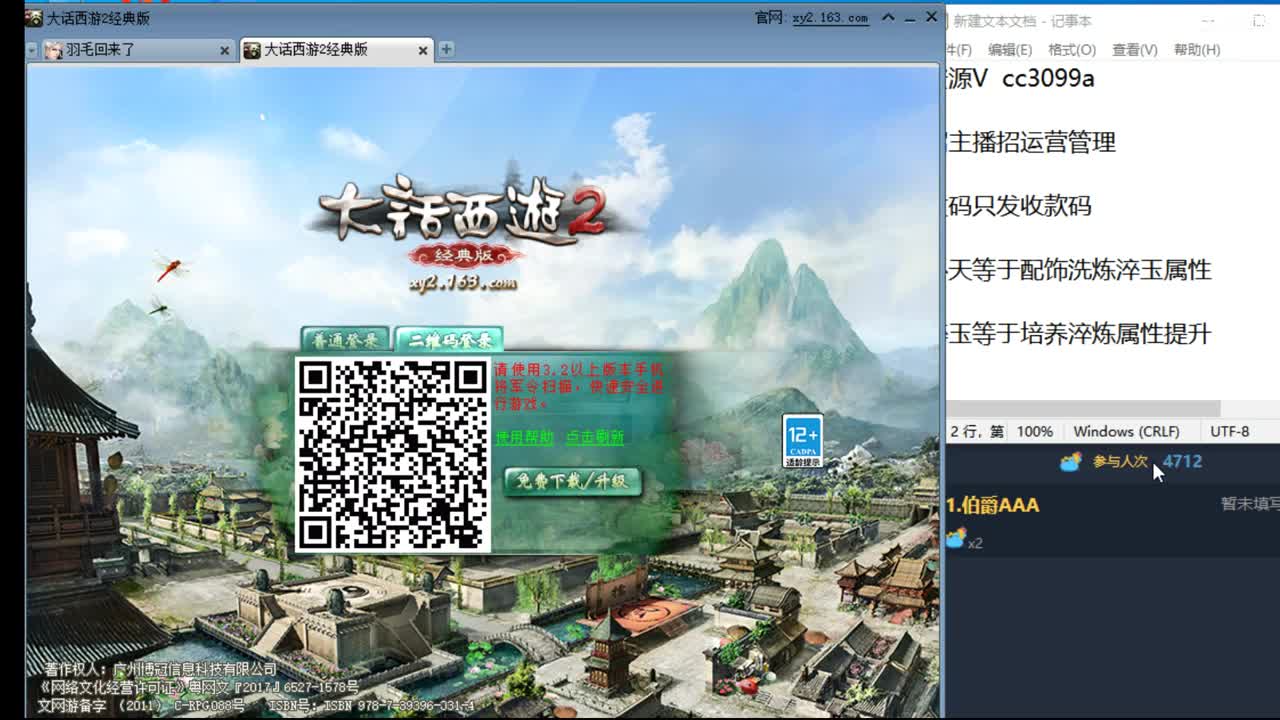Click the 12+ CADPA age rating badge
Screen dimensions: 1280x720
tap(802, 441)
